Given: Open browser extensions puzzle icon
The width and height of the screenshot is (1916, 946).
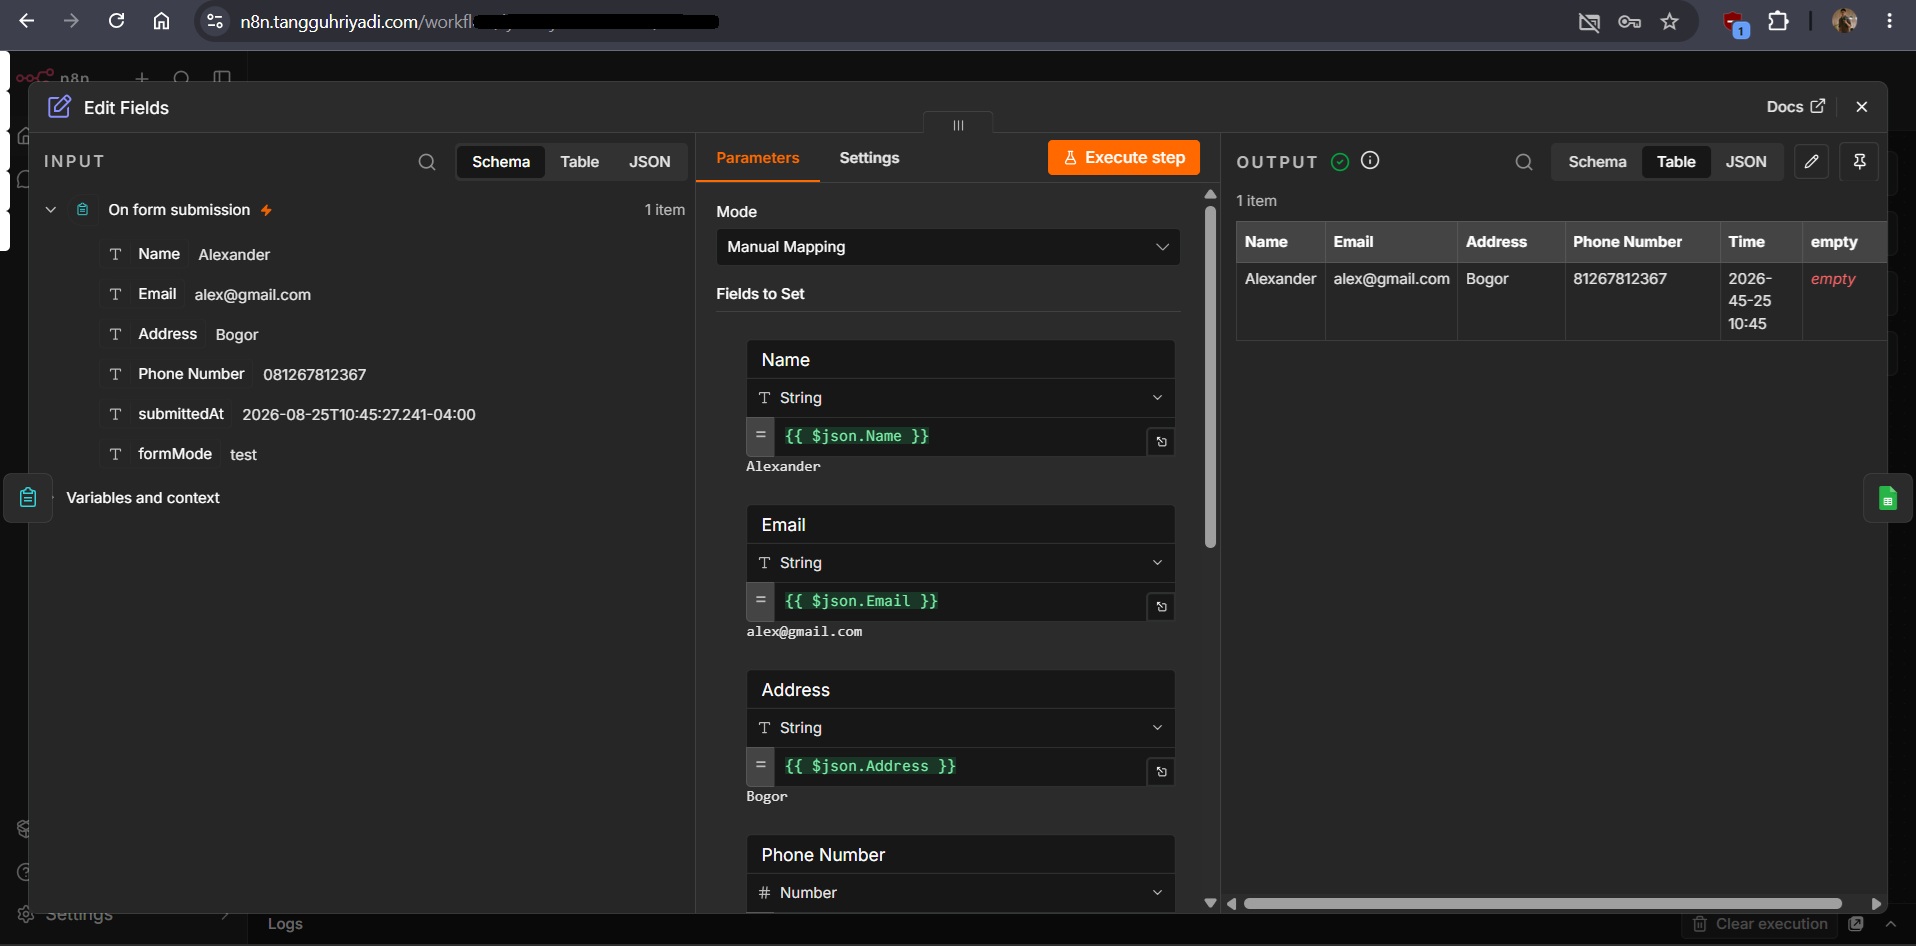Looking at the screenshot, I should point(1778,21).
